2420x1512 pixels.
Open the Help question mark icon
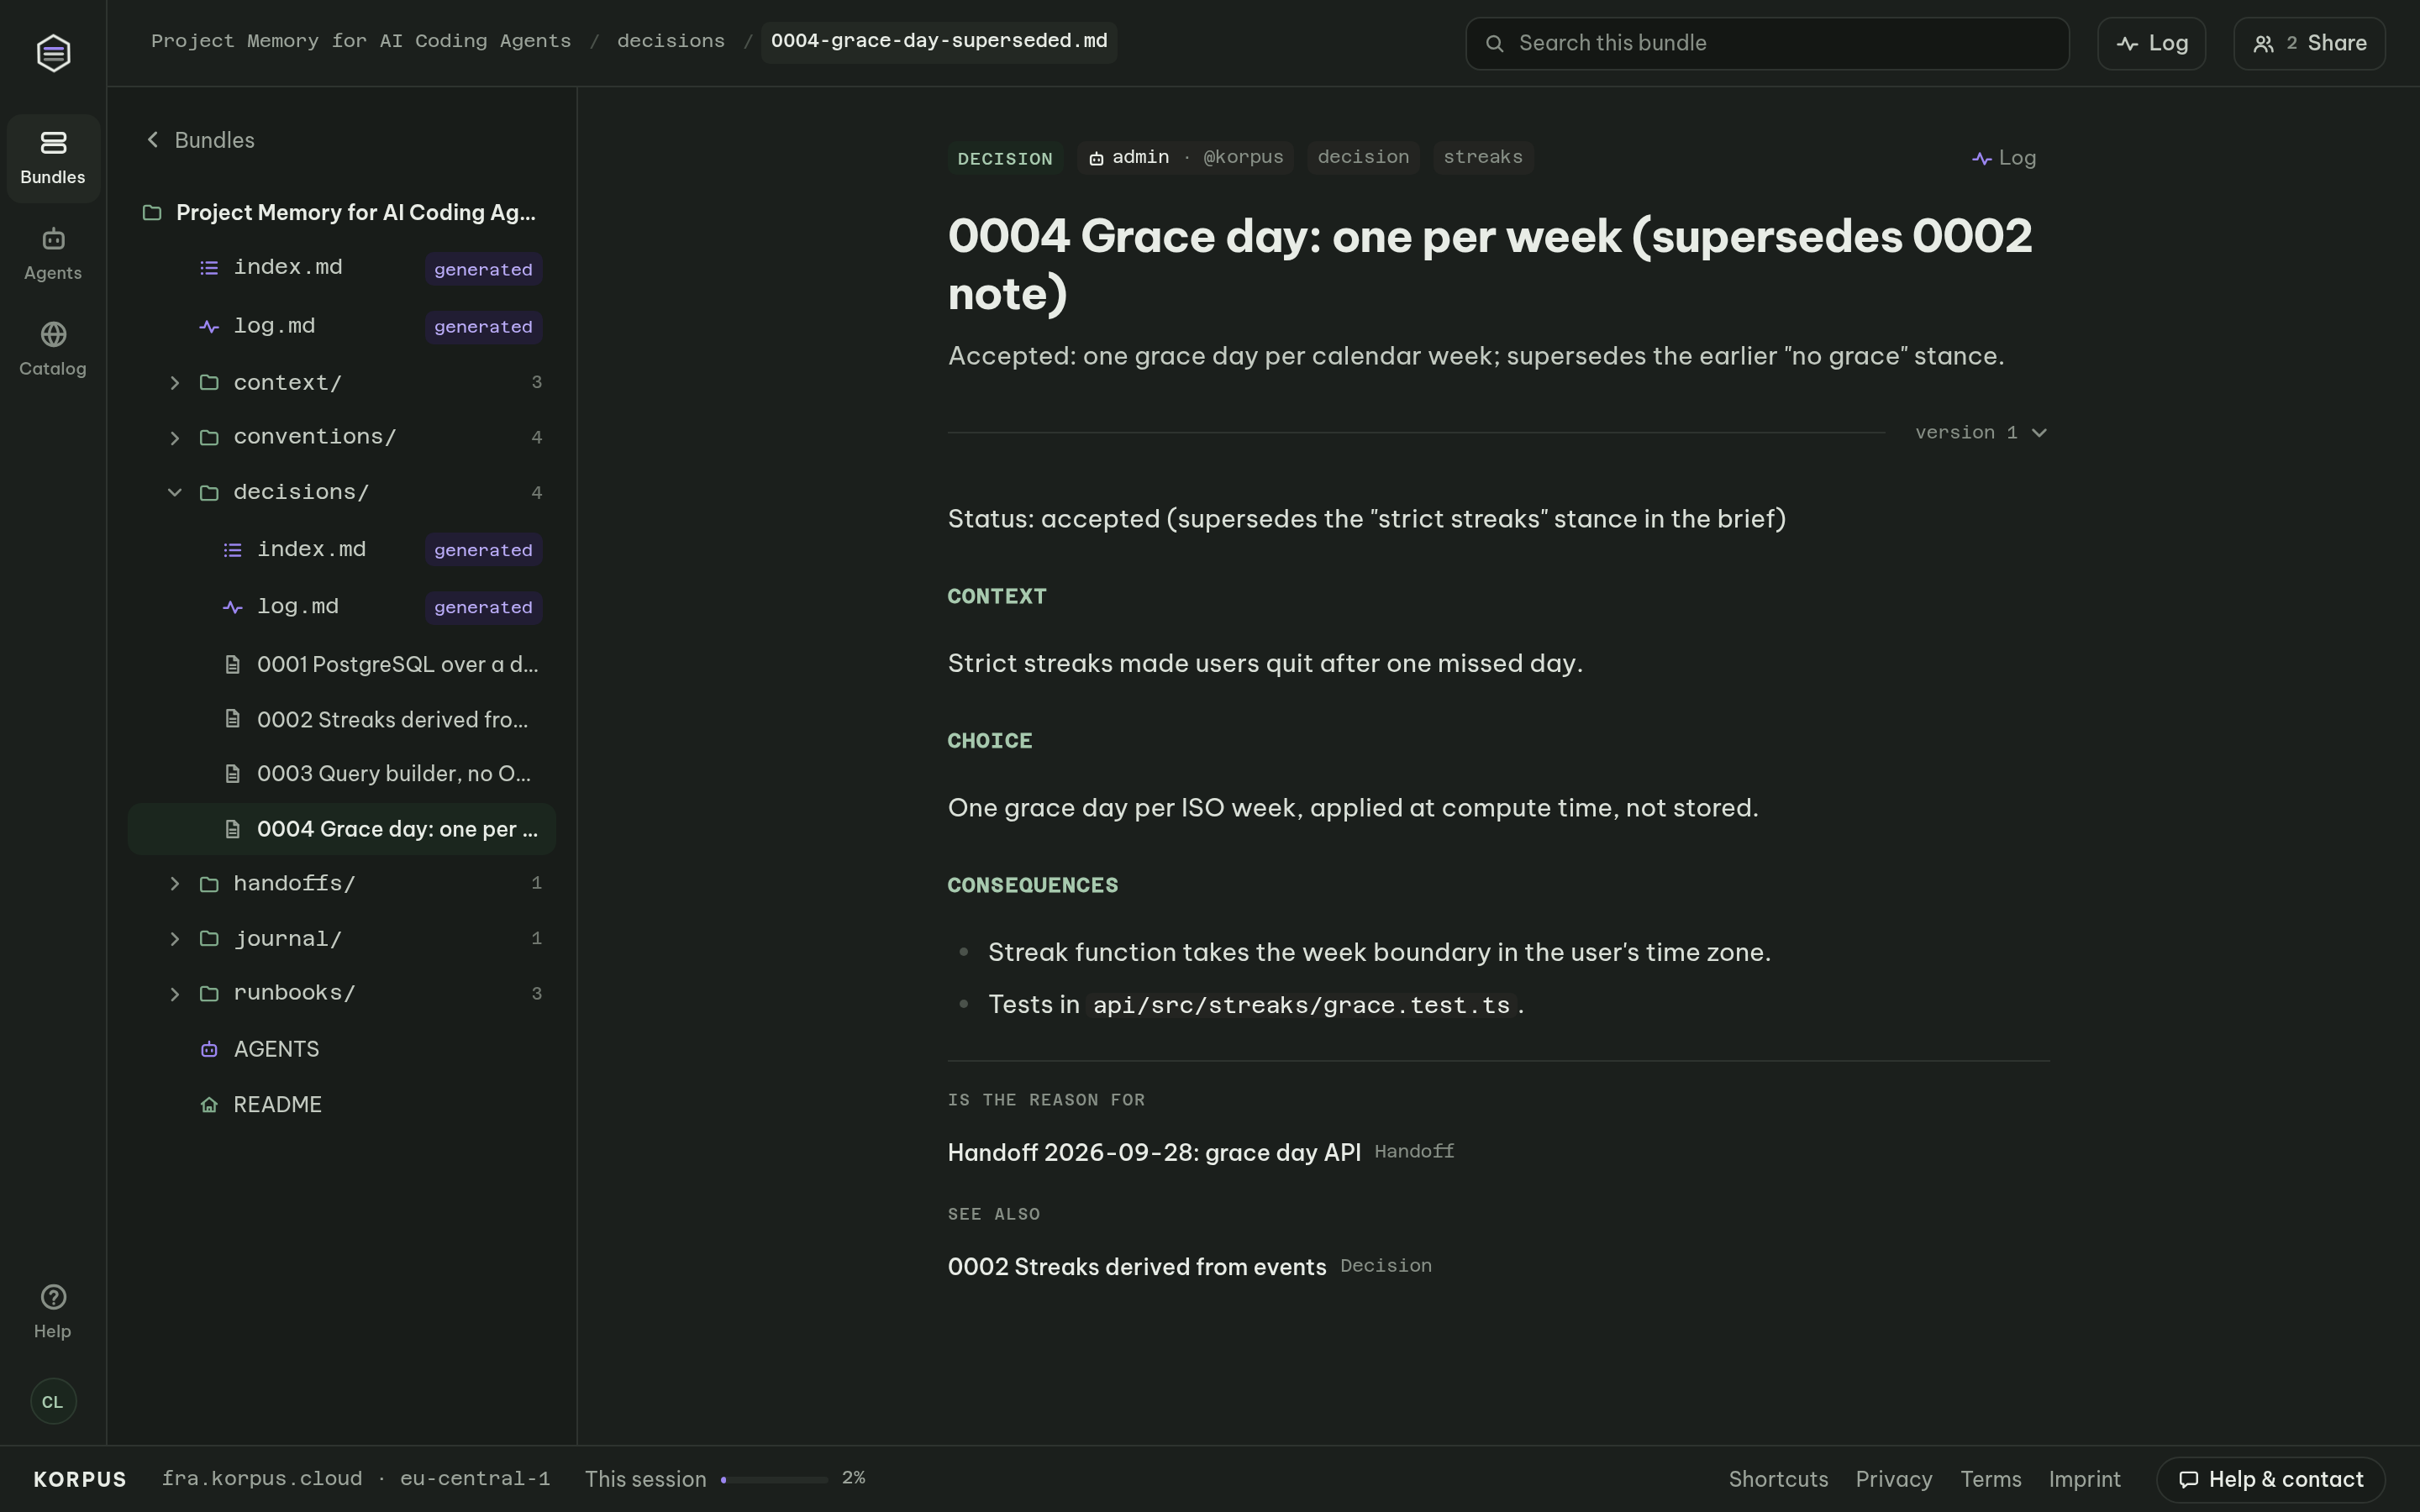(53, 1297)
